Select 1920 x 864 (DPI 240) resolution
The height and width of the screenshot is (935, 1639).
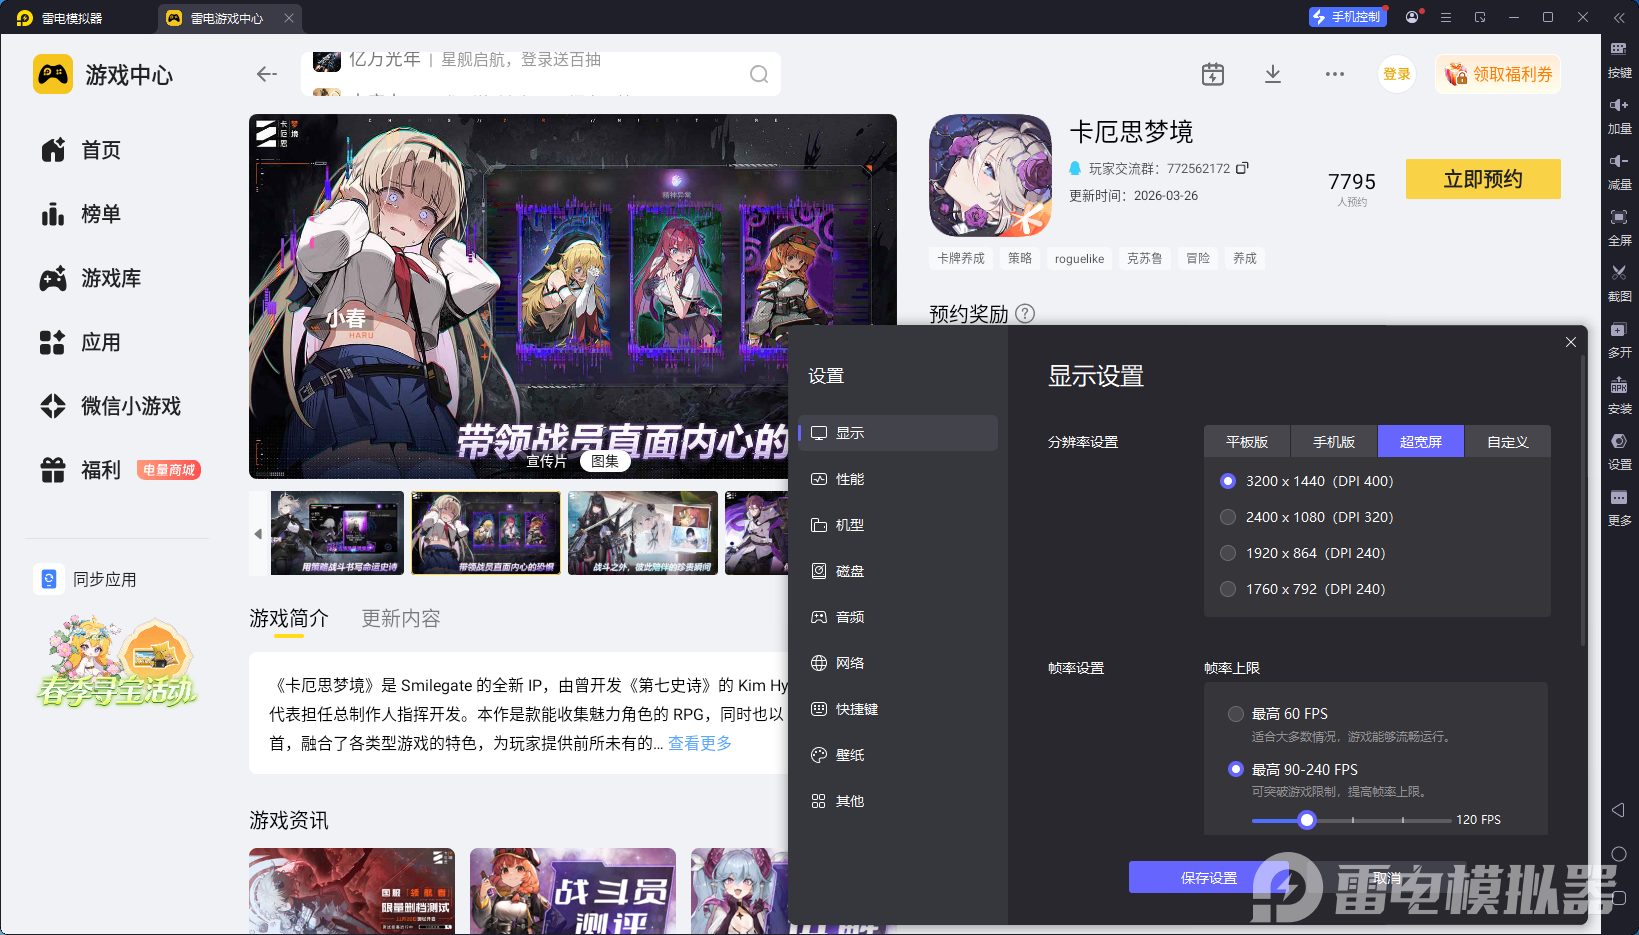coord(1304,553)
